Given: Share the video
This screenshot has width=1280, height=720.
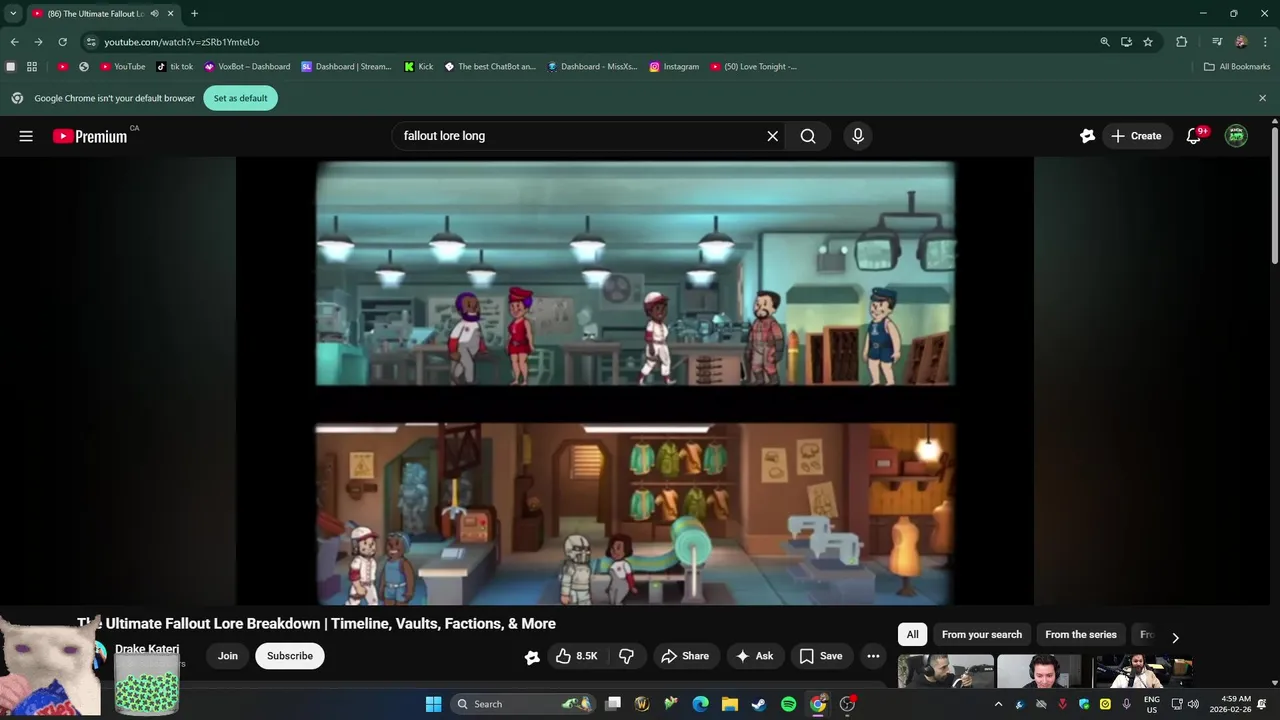Looking at the screenshot, I should point(685,656).
